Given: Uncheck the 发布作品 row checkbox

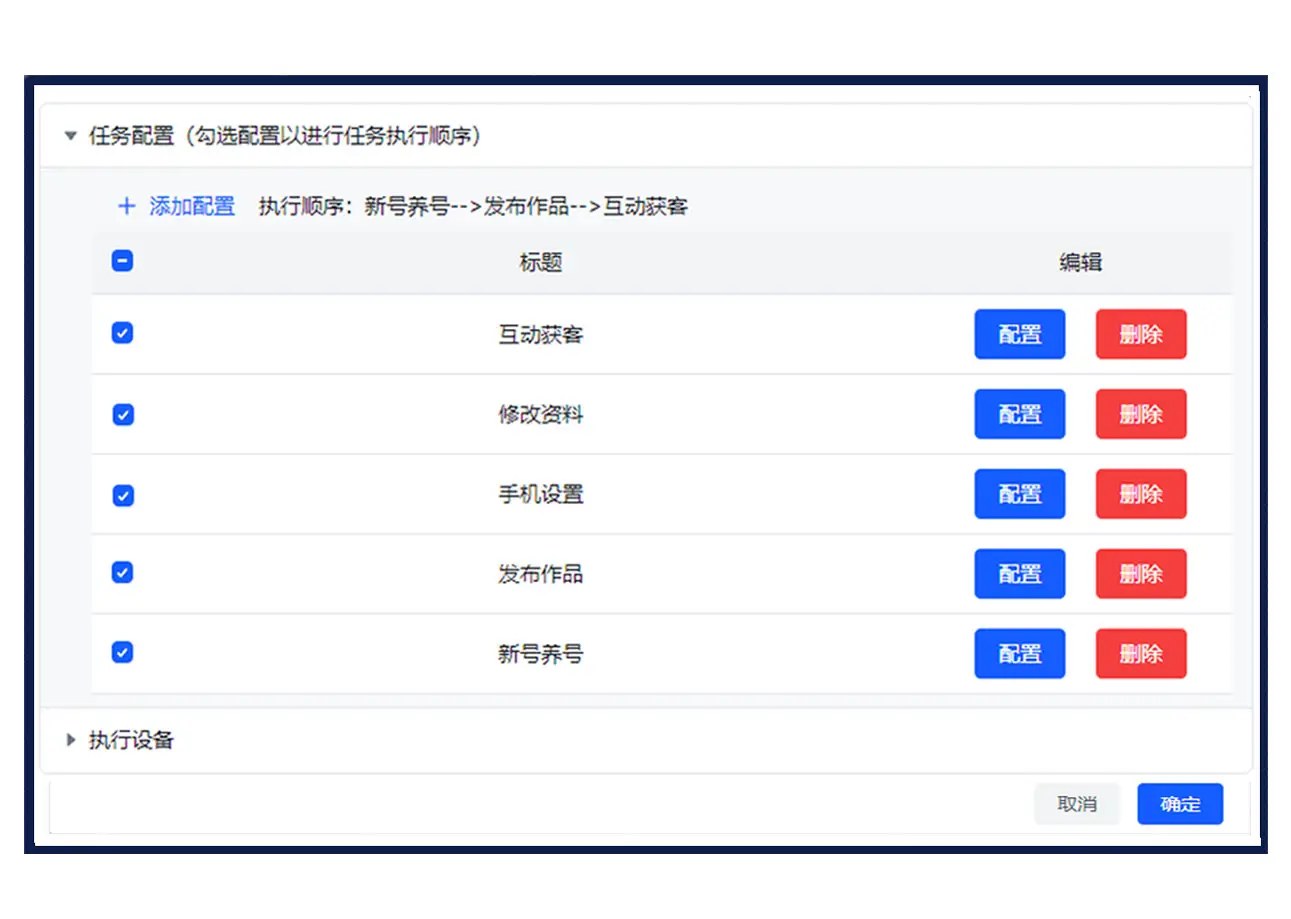Looking at the screenshot, I should point(121,573).
